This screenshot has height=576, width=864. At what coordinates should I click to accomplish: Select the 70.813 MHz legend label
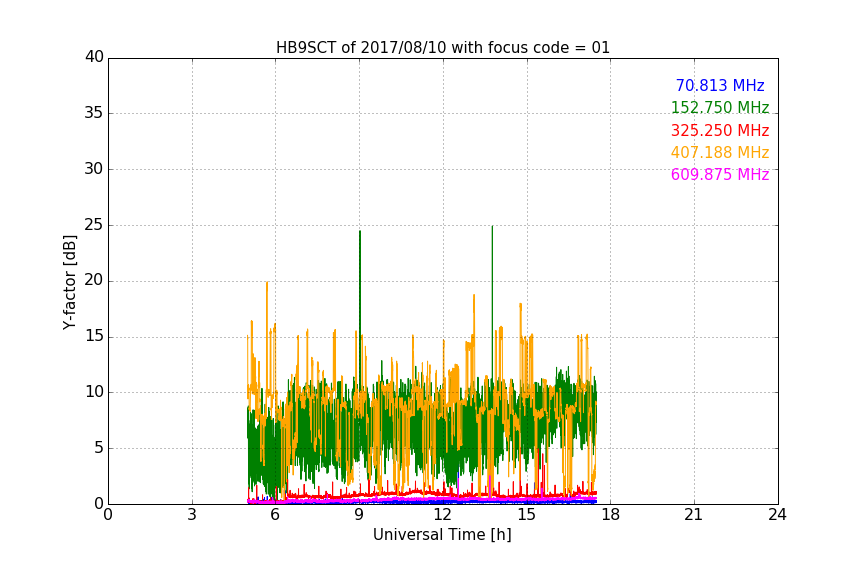click(720, 85)
